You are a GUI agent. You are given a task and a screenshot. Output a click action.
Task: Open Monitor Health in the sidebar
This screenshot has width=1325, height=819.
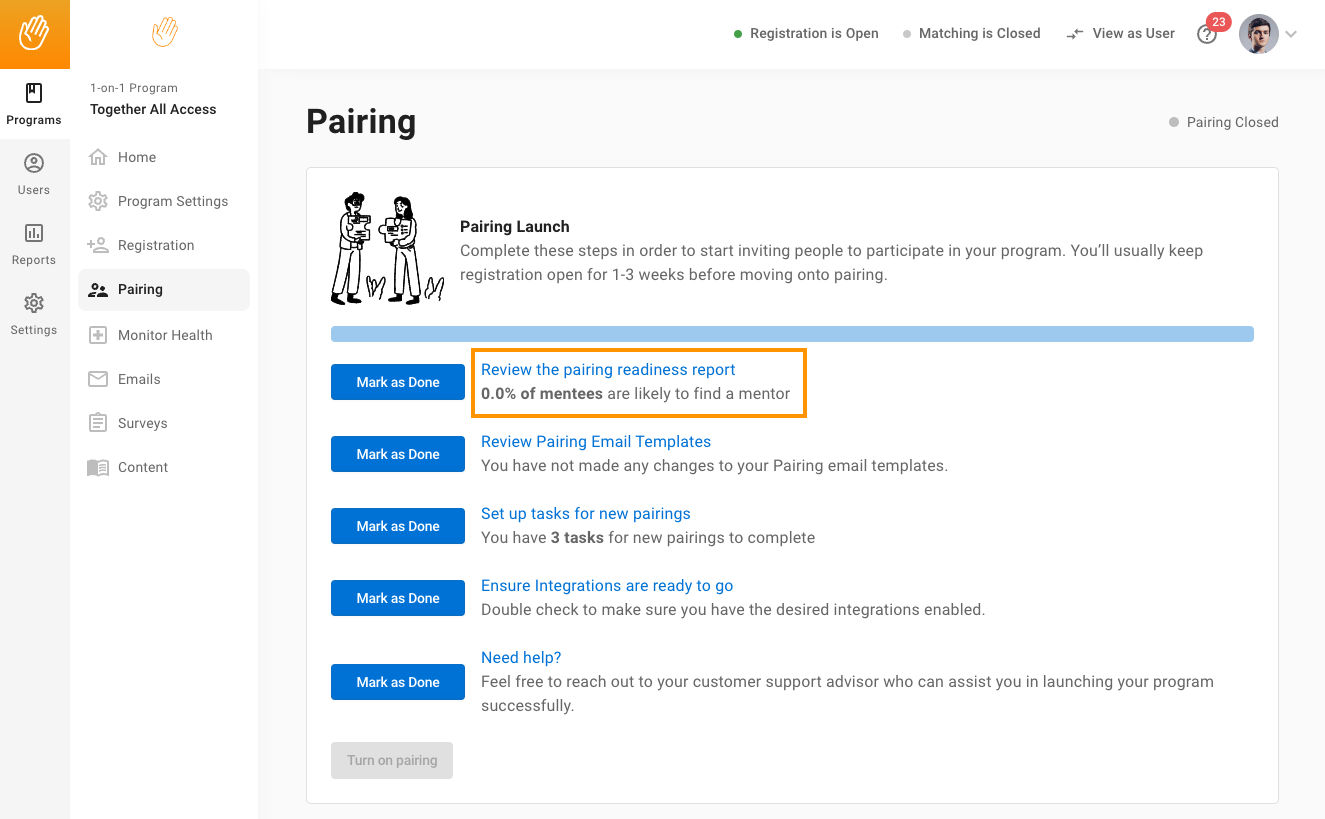click(165, 335)
